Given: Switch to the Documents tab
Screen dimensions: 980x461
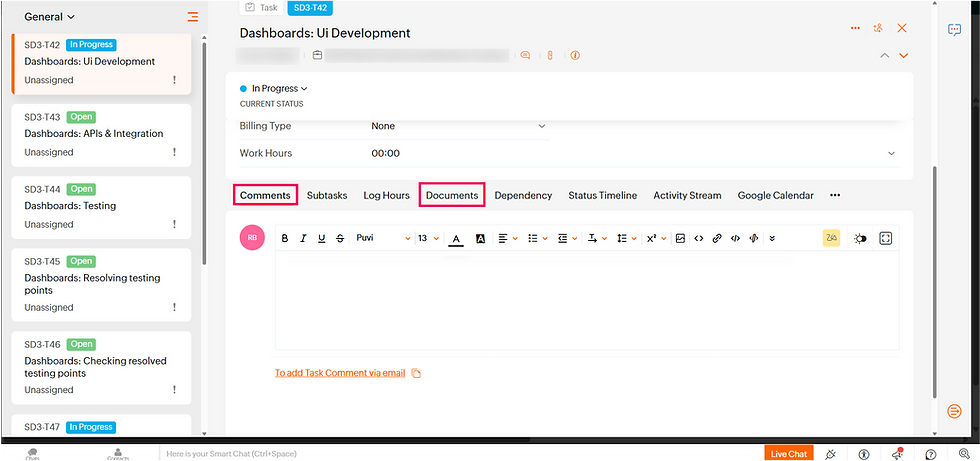Looking at the screenshot, I should pos(452,195).
